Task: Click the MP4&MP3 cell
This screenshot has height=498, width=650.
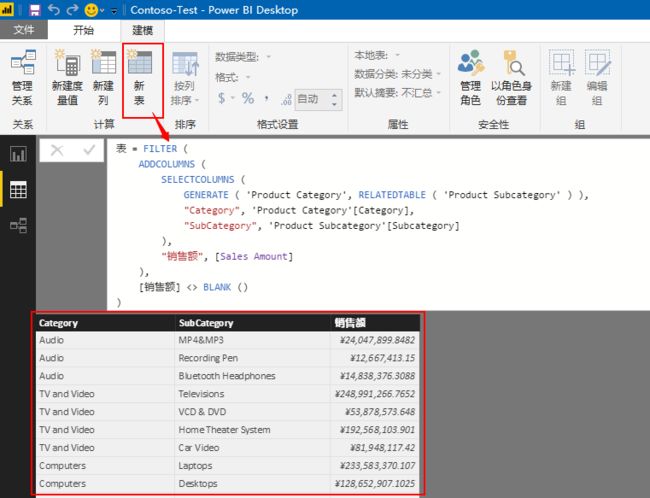Action: tap(252, 340)
